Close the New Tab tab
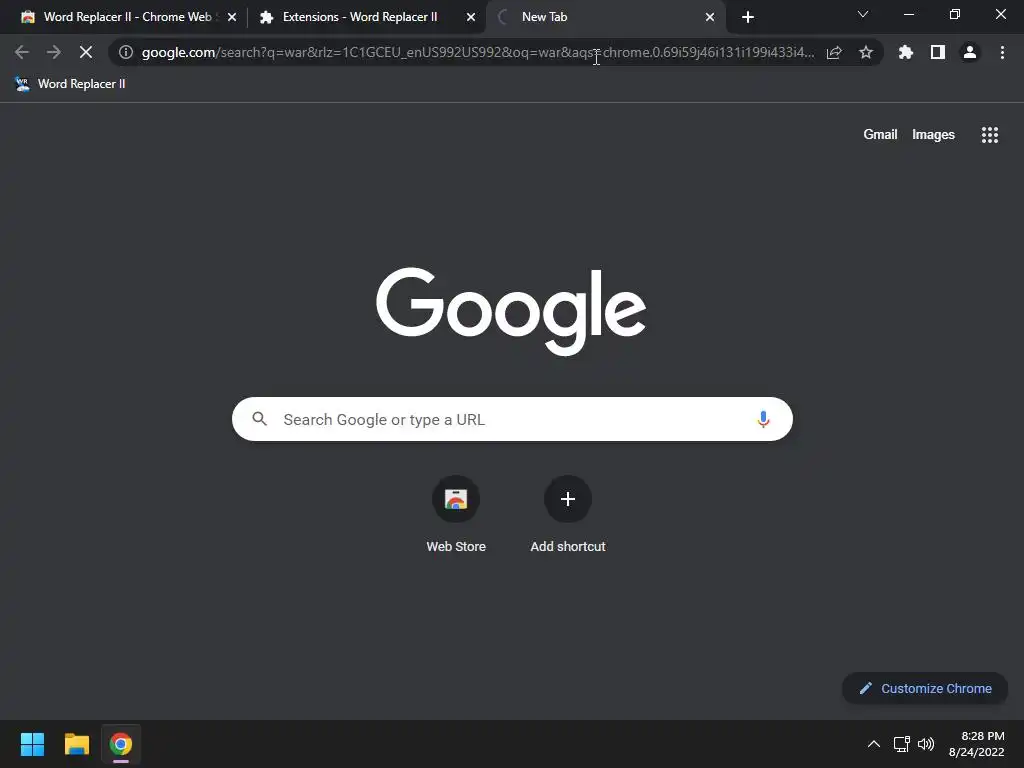This screenshot has height=768, width=1024. 710,17
